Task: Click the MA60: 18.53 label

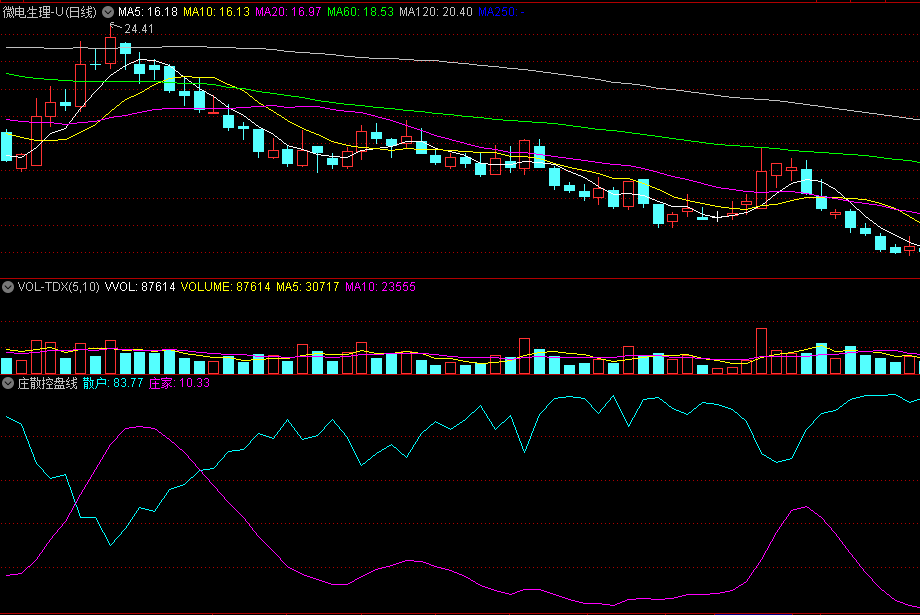Action: click(360, 12)
